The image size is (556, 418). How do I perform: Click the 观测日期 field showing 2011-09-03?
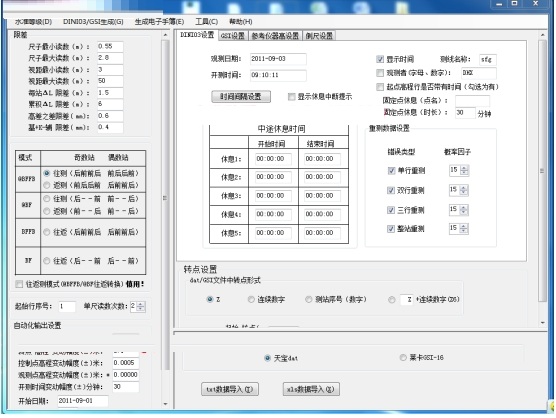[x=278, y=59]
